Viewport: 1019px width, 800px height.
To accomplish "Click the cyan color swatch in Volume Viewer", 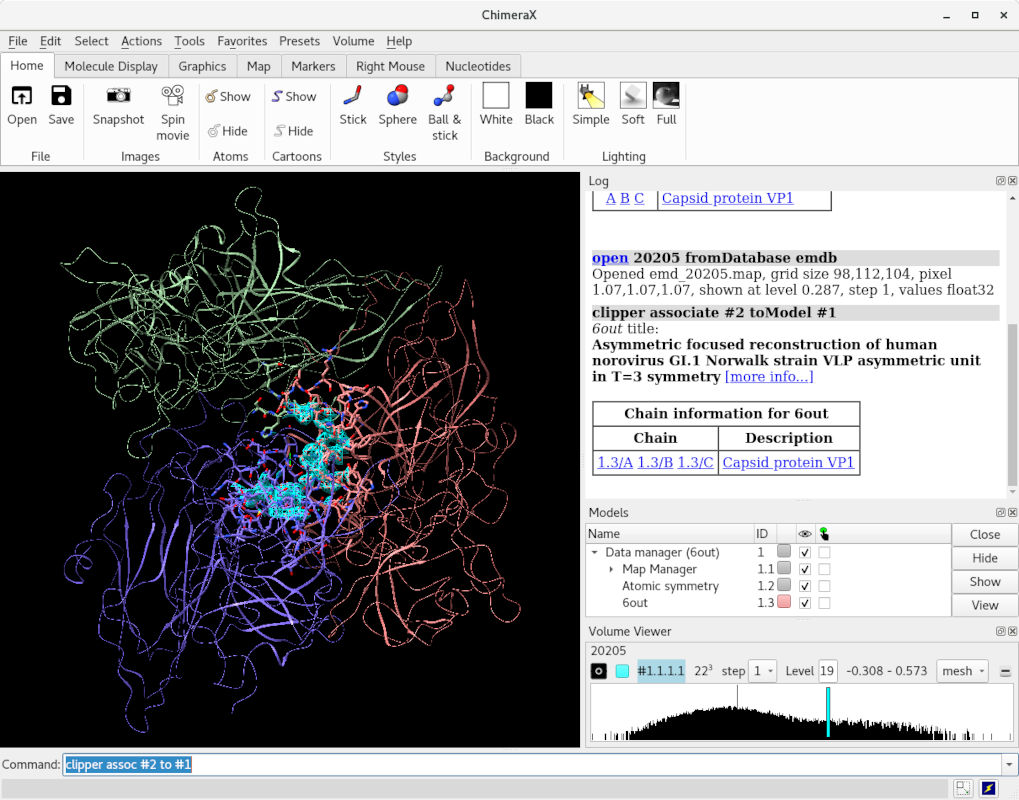I will click(x=622, y=671).
